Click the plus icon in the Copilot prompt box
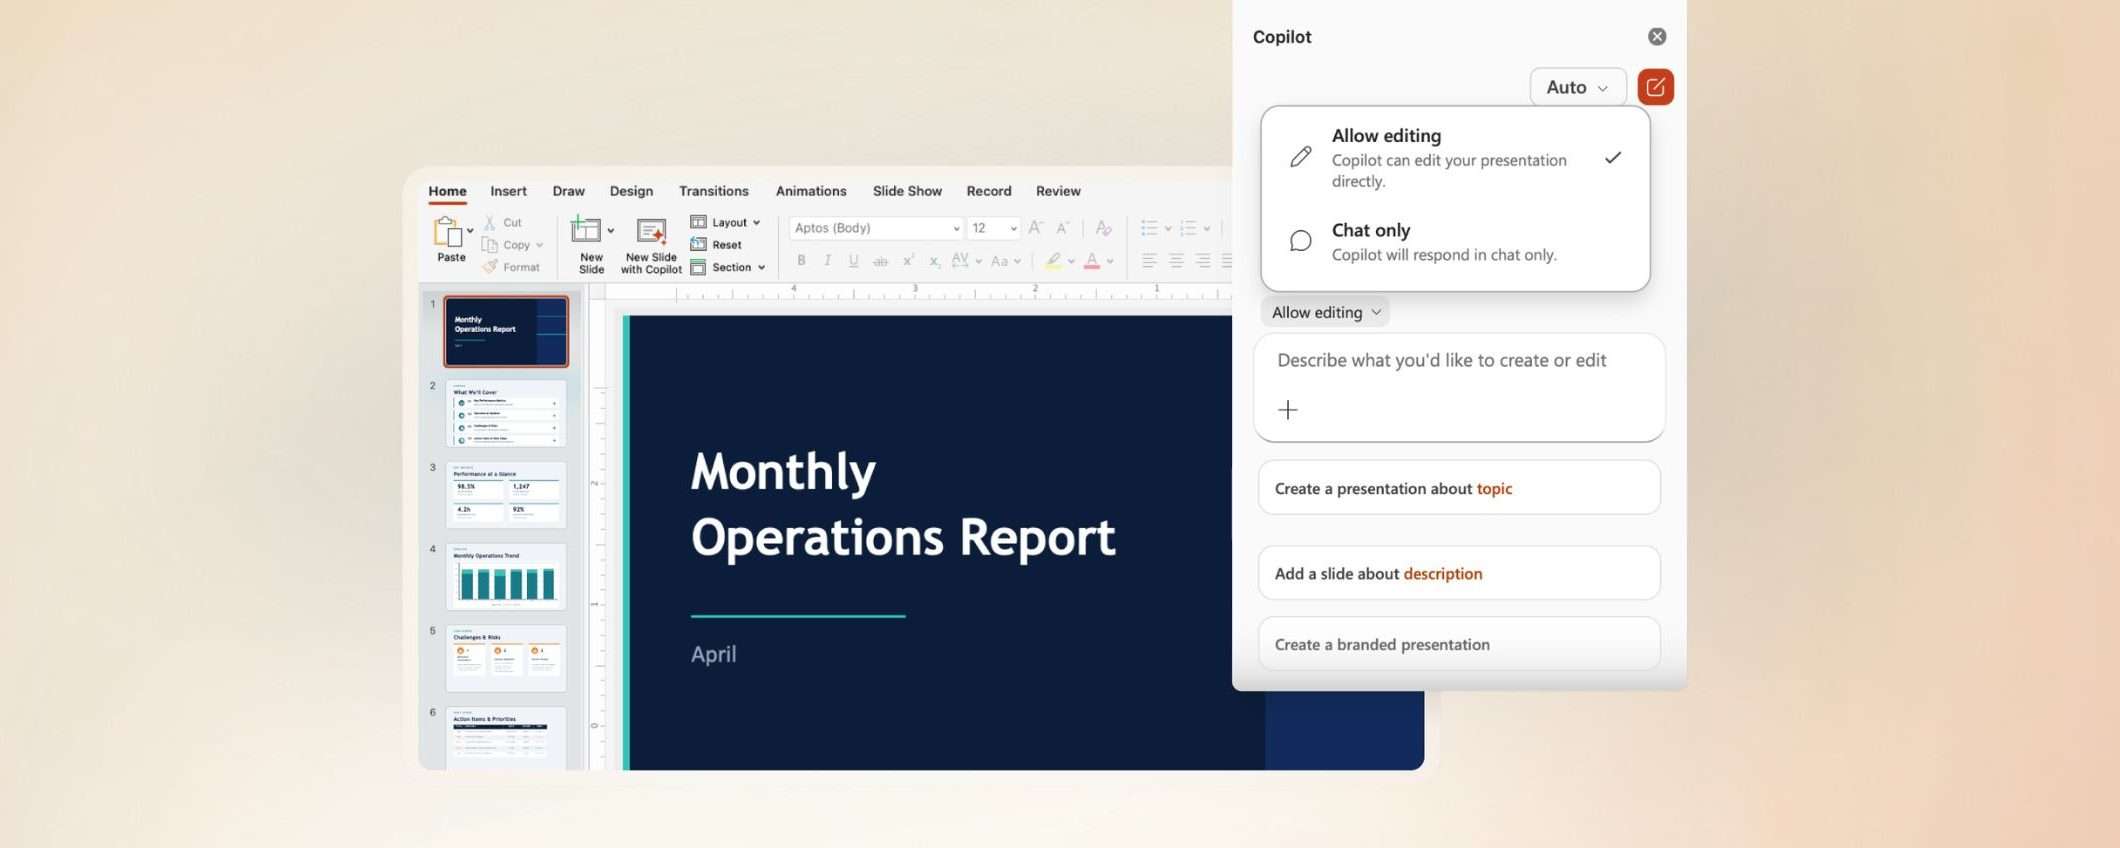The width and height of the screenshot is (2120, 848). [1288, 410]
